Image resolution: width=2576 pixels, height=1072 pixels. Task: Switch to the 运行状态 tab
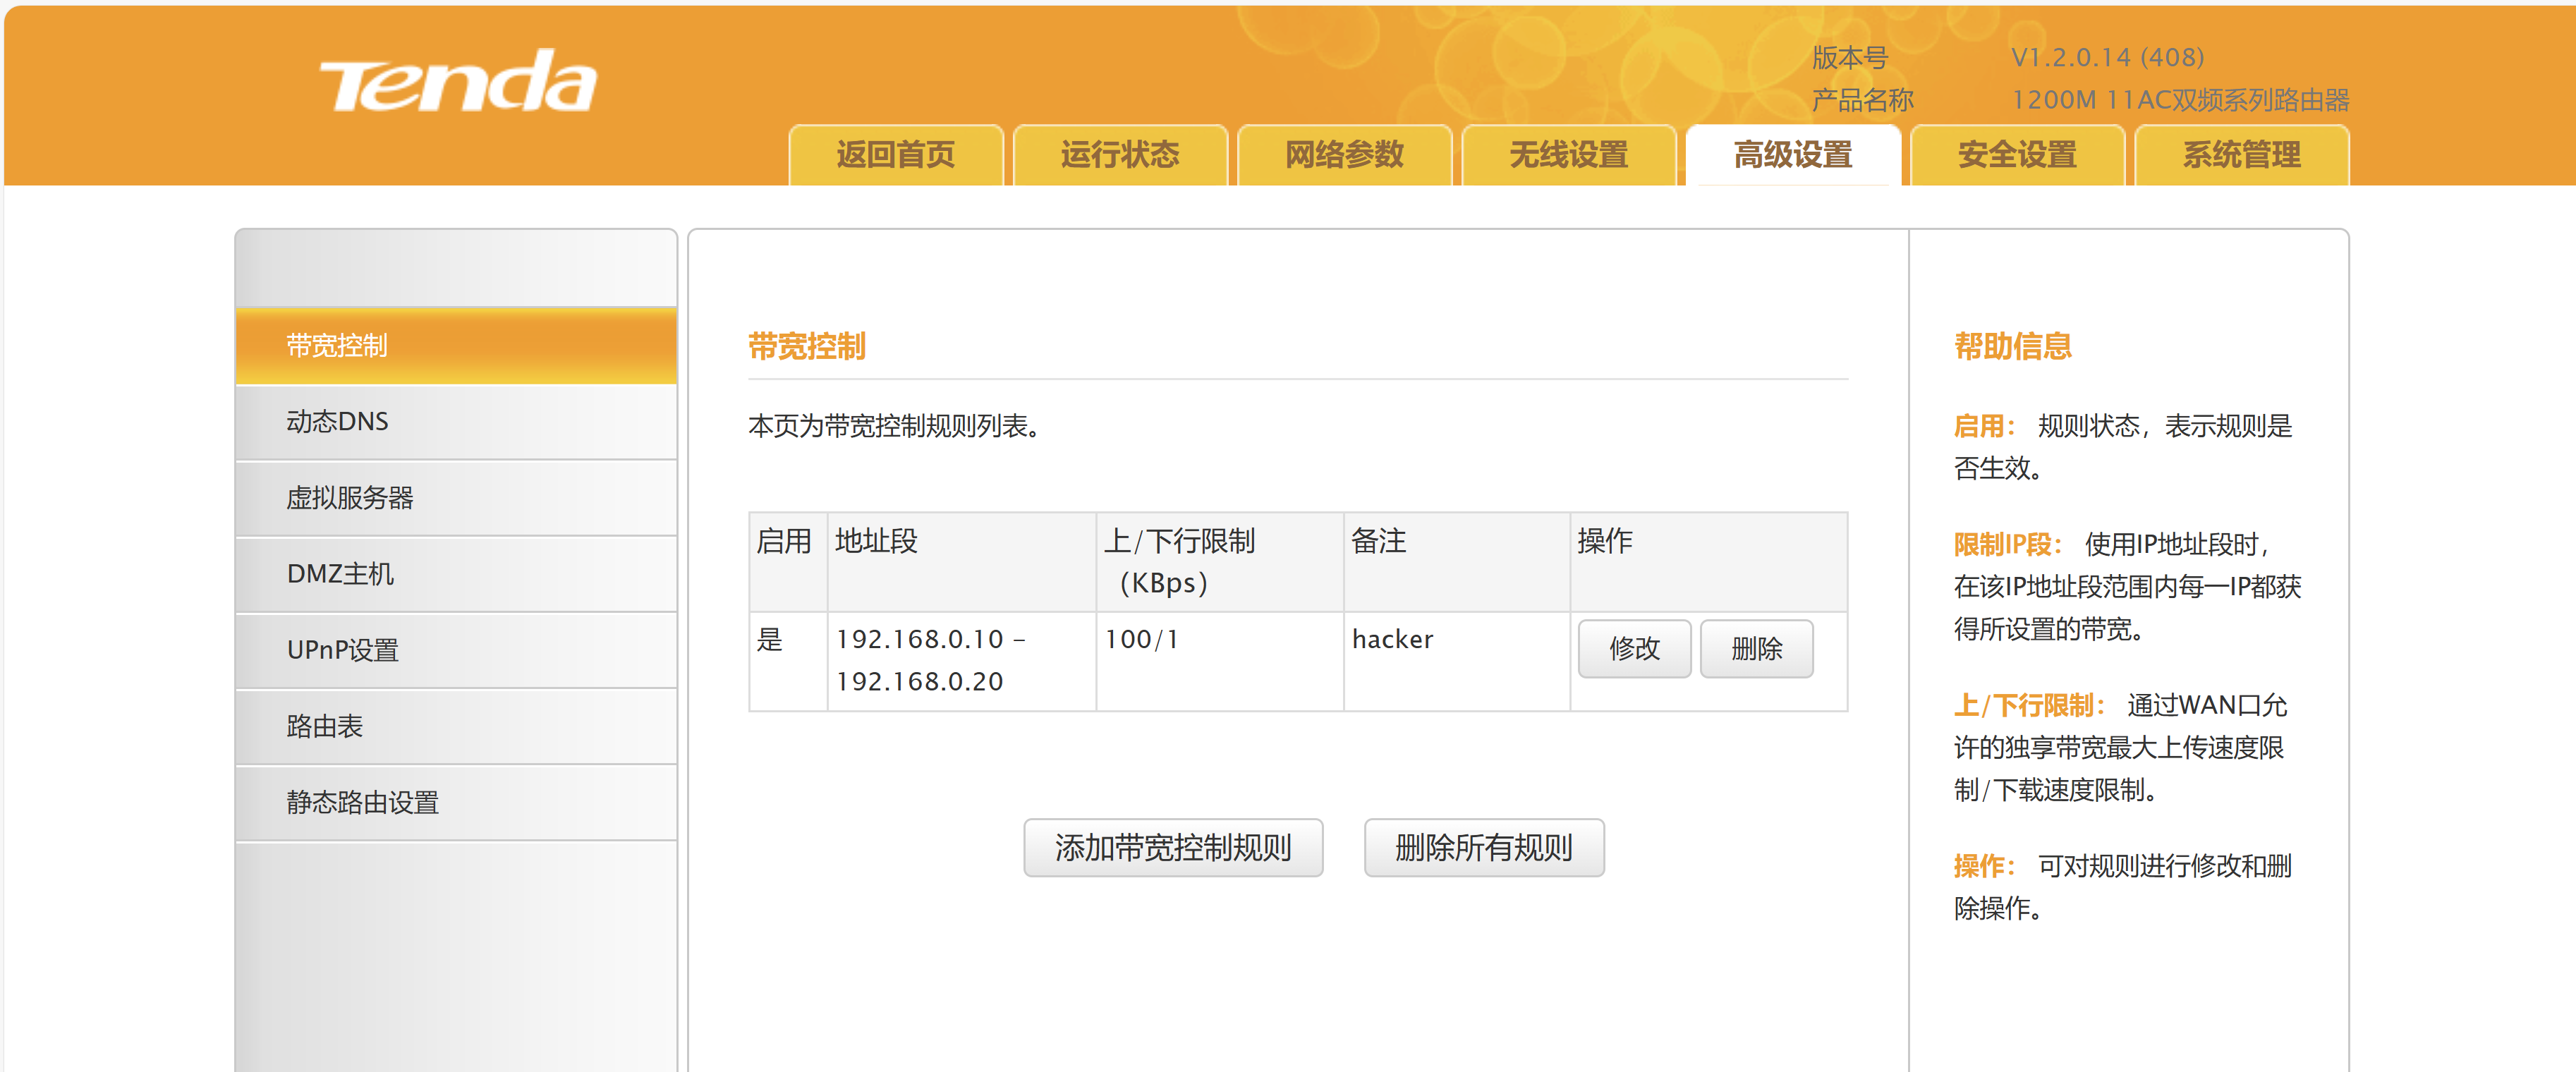(1119, 155)
